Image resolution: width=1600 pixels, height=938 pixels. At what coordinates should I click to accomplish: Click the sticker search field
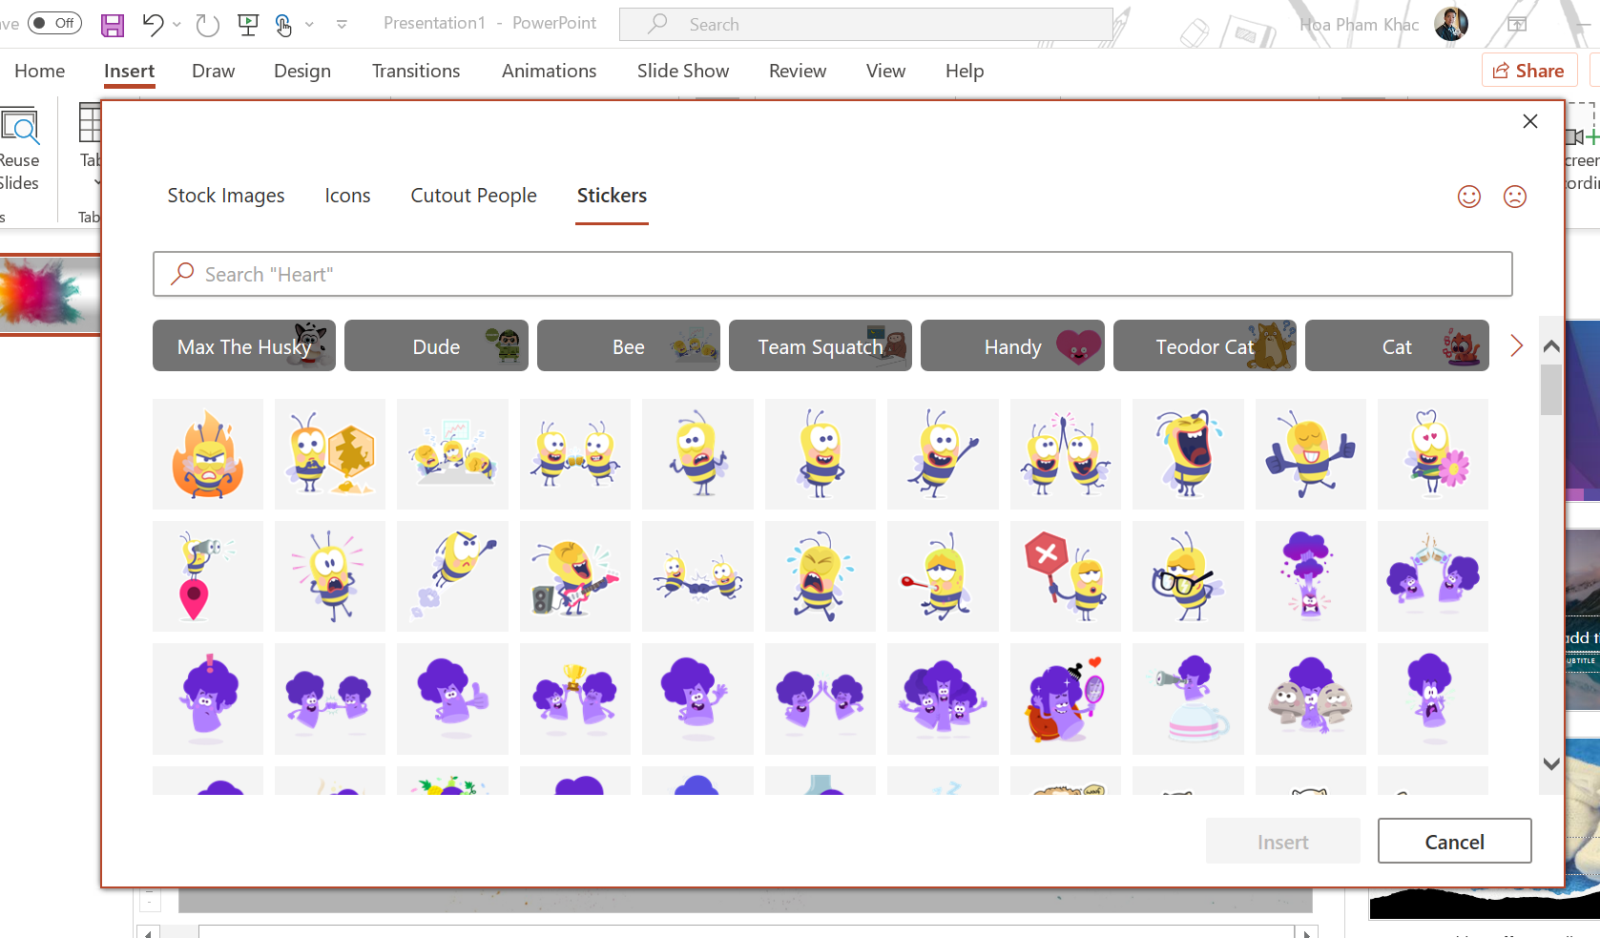833,274
